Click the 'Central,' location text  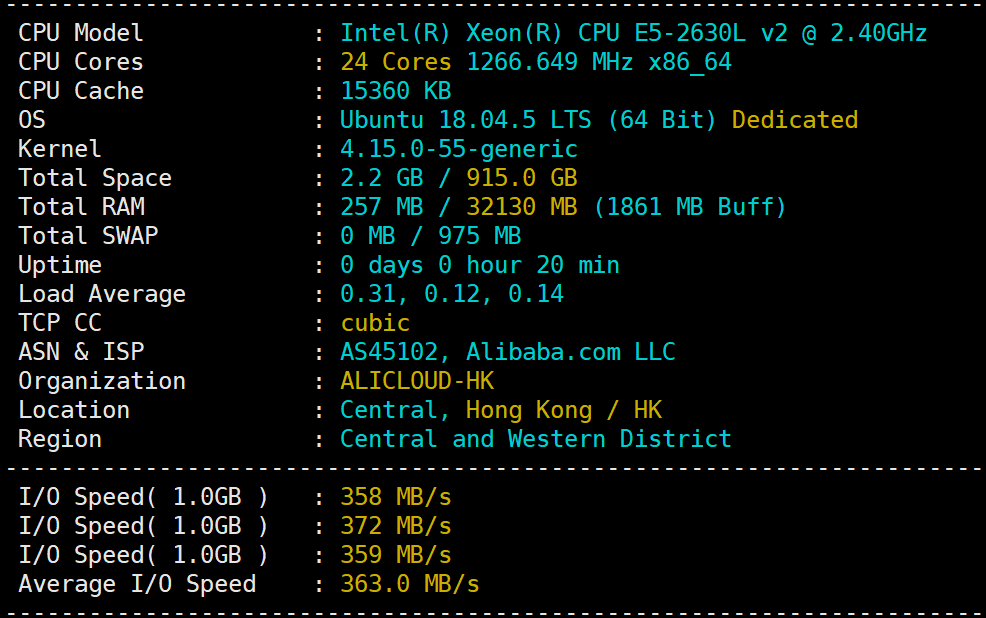click(394, 410)
